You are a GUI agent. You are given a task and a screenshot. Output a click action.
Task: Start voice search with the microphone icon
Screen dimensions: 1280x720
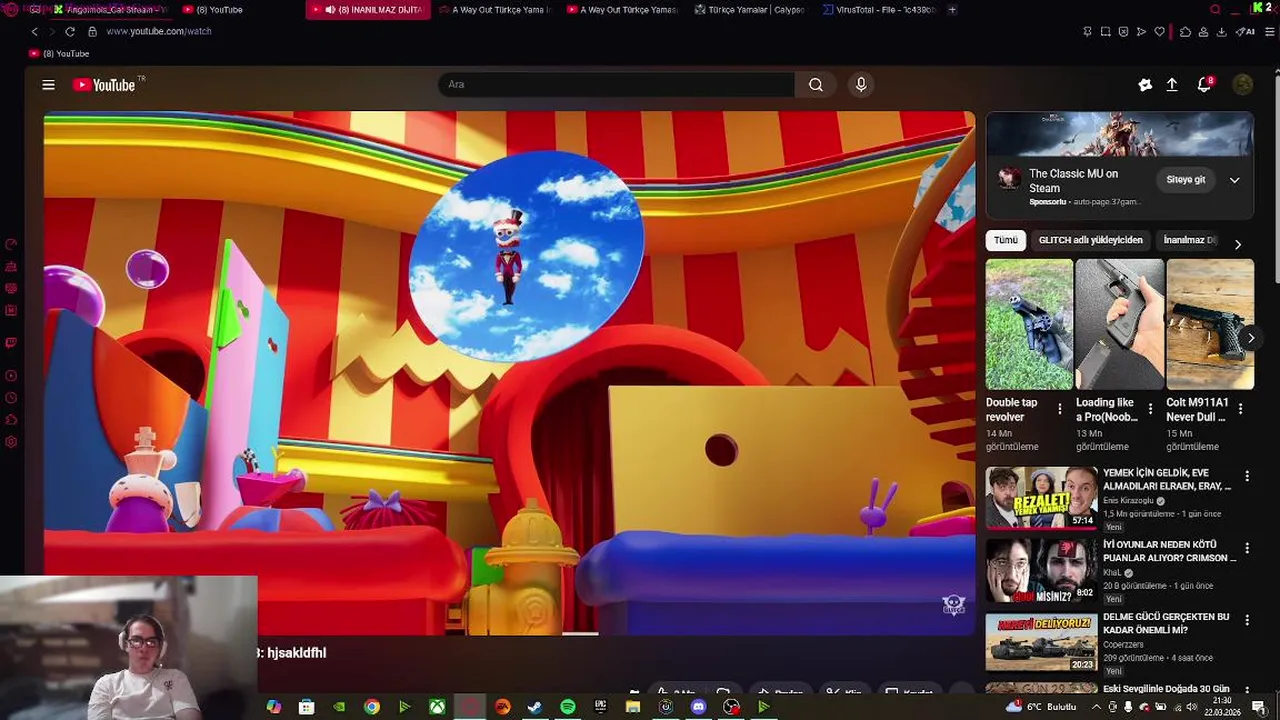pyautogui.click(x=861, y=85)
